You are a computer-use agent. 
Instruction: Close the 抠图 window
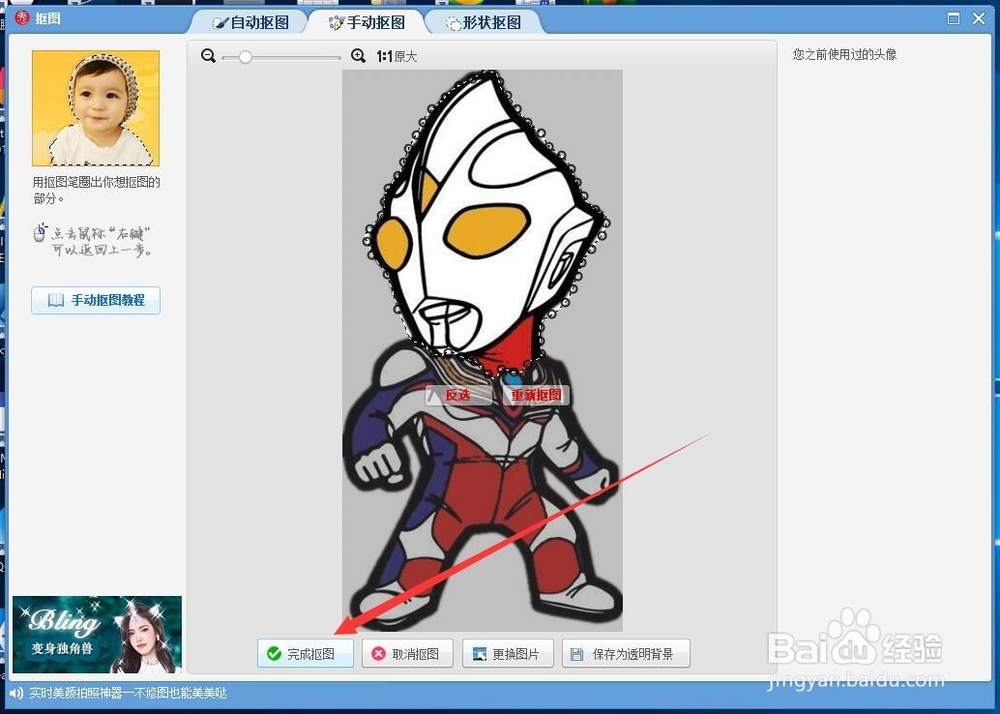pos(979,18)
